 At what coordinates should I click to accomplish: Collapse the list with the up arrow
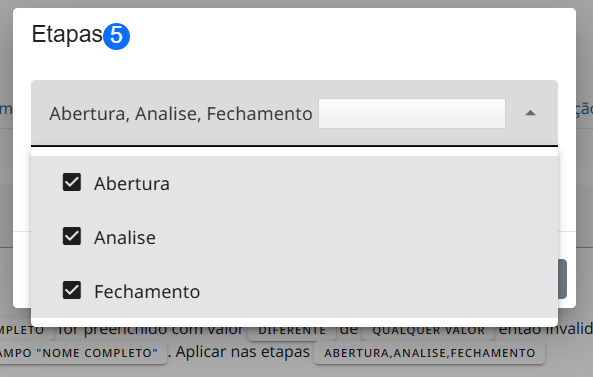tap(531, 113)
